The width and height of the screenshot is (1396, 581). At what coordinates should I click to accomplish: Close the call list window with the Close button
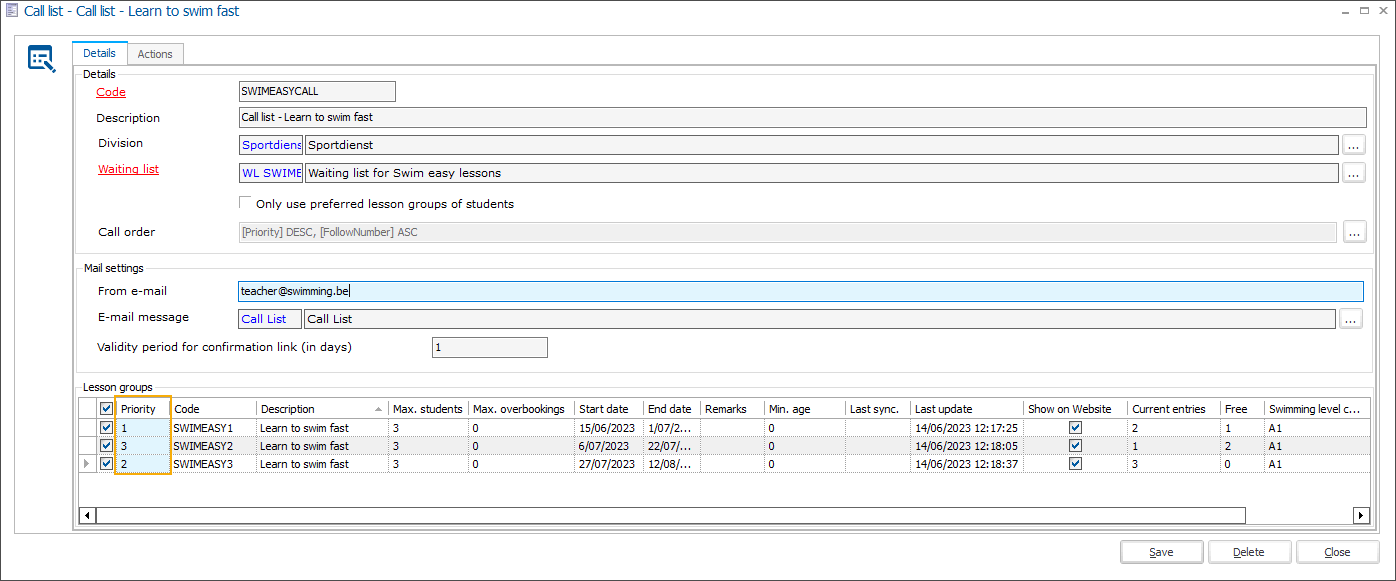[x=1337, y=551]
